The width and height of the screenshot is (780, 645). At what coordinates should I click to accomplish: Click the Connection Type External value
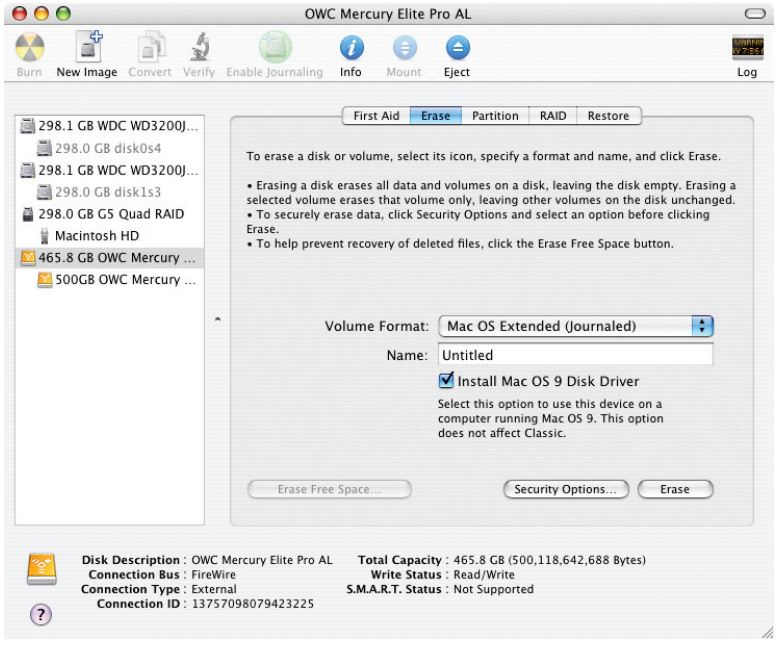click(x=214, y=589)
